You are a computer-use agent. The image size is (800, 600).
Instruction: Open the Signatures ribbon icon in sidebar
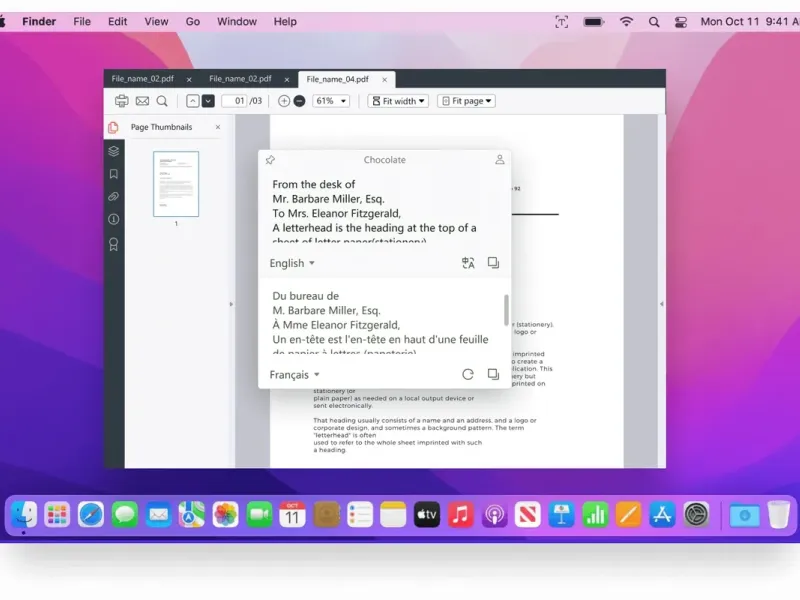[114, 244]
